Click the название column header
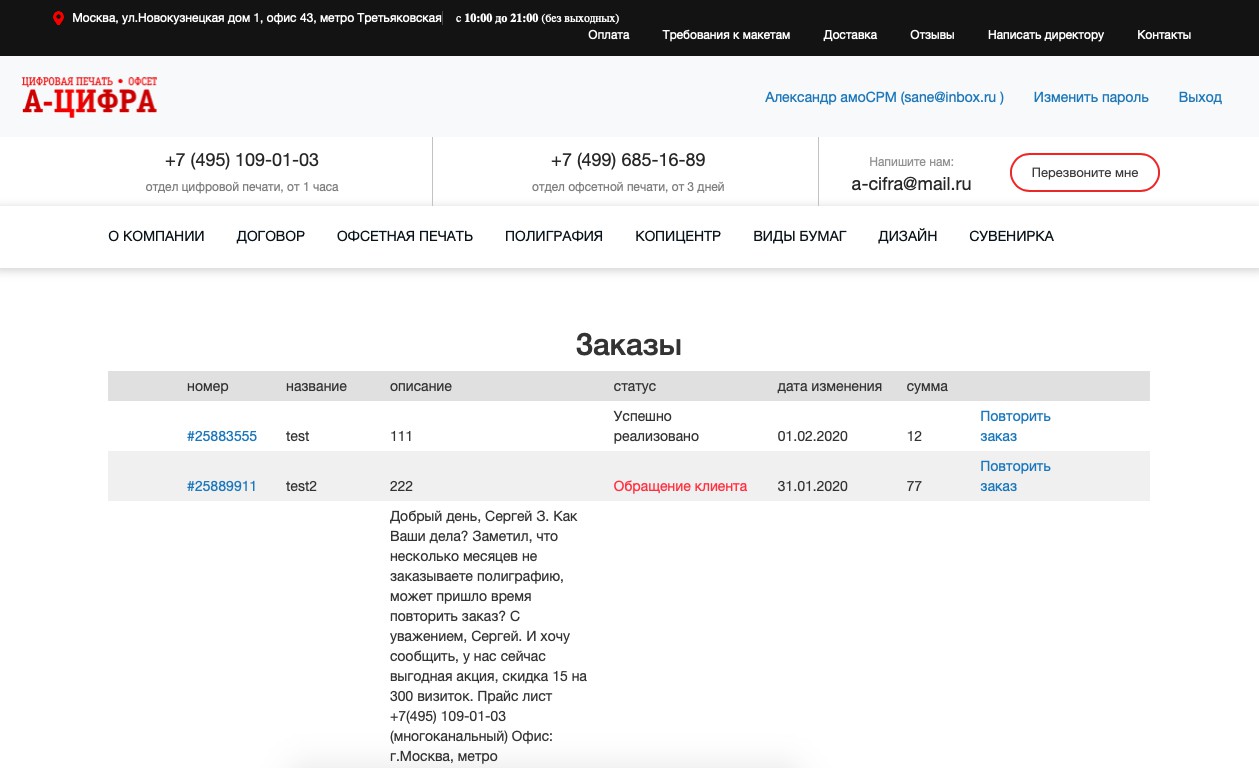This screenshot has height=768, width=1259. click(316, 386)
